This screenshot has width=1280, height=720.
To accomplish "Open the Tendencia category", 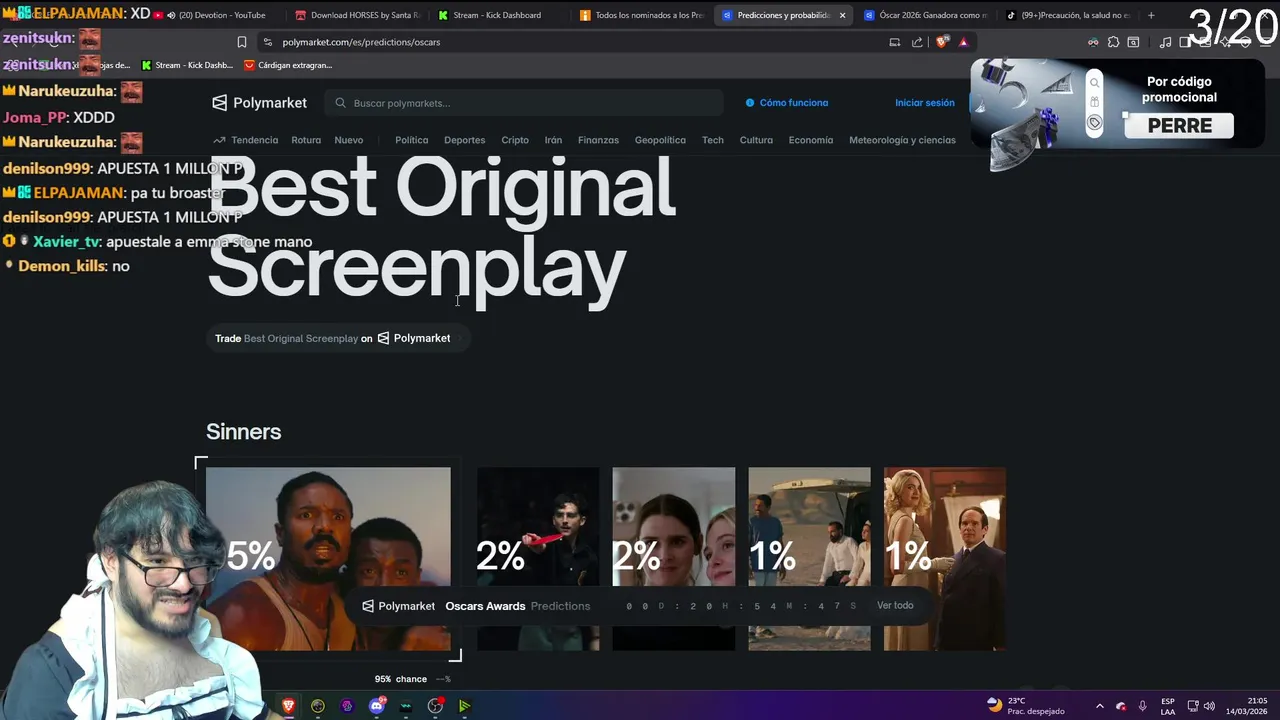I will [x=245, y=140].
